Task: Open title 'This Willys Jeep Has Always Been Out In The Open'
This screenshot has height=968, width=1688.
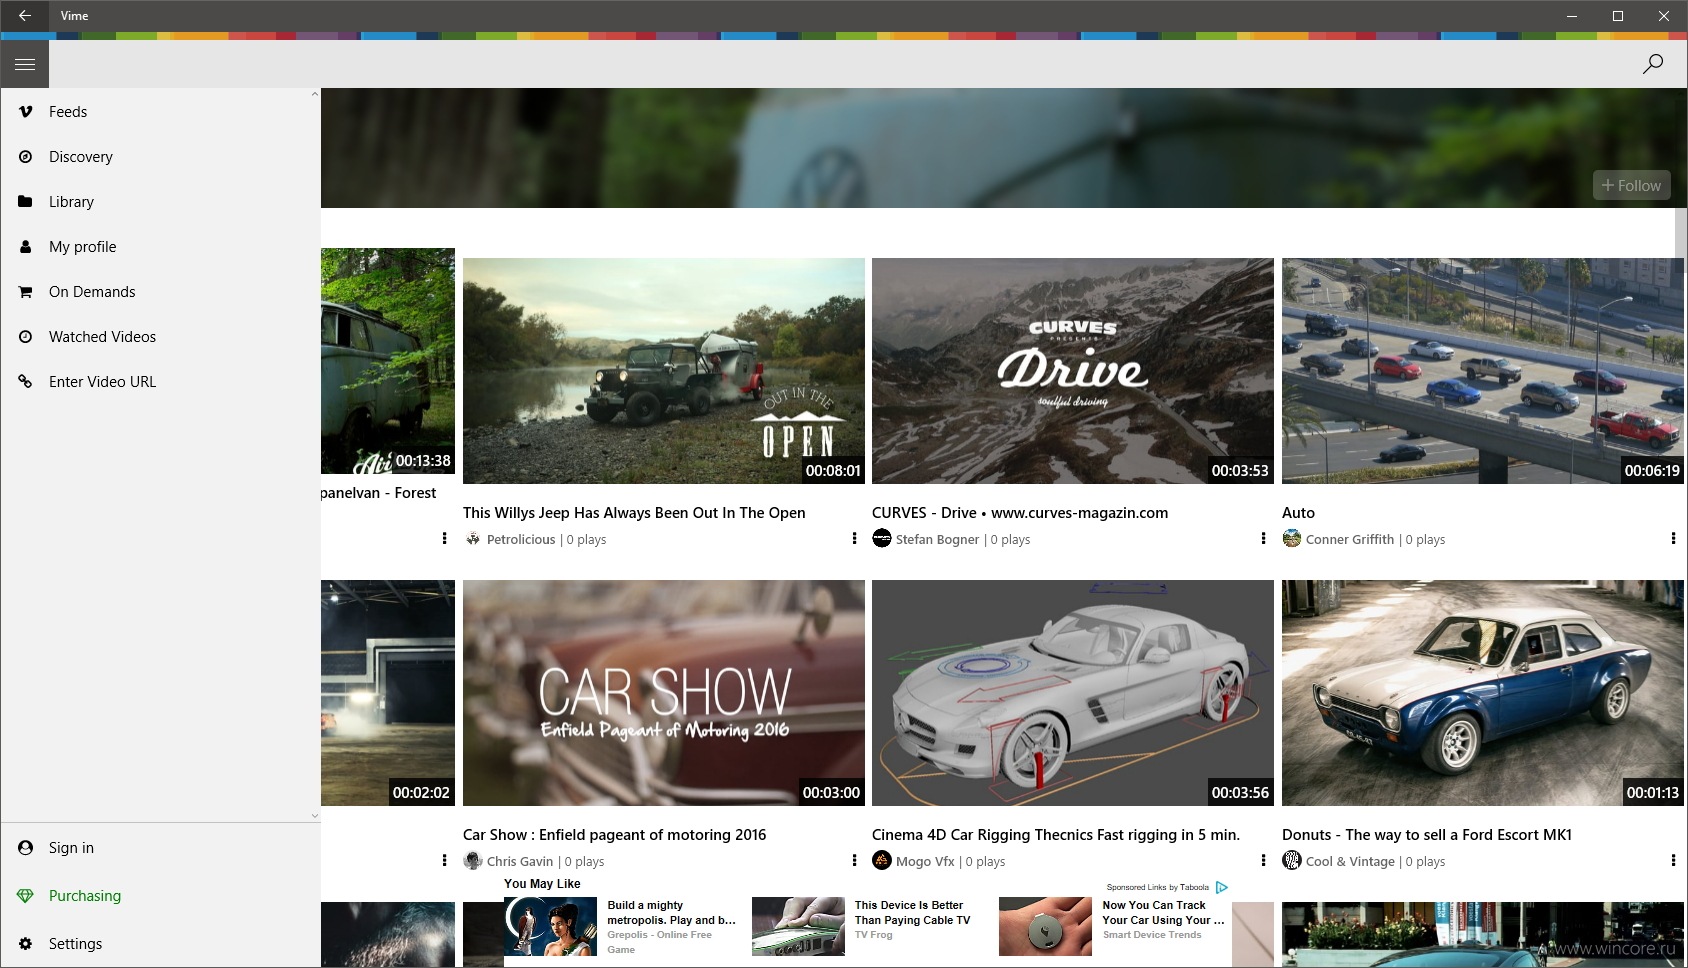Action: (634, 513)
